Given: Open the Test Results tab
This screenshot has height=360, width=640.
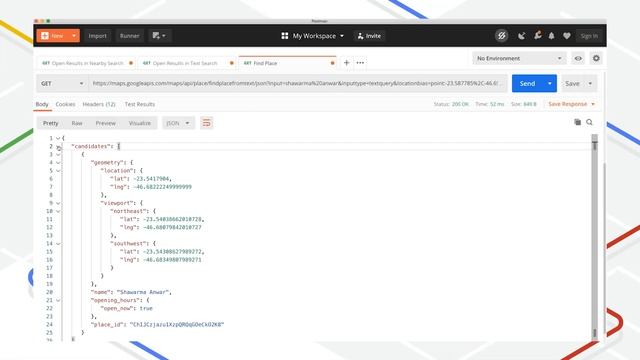Looking at the screenshot, I should coord(140,104).
